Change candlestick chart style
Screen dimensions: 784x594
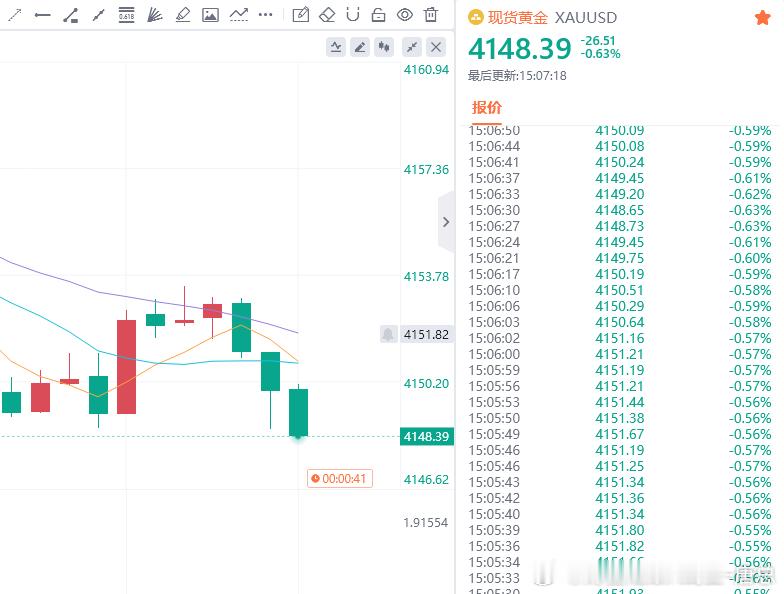(384, 47)
